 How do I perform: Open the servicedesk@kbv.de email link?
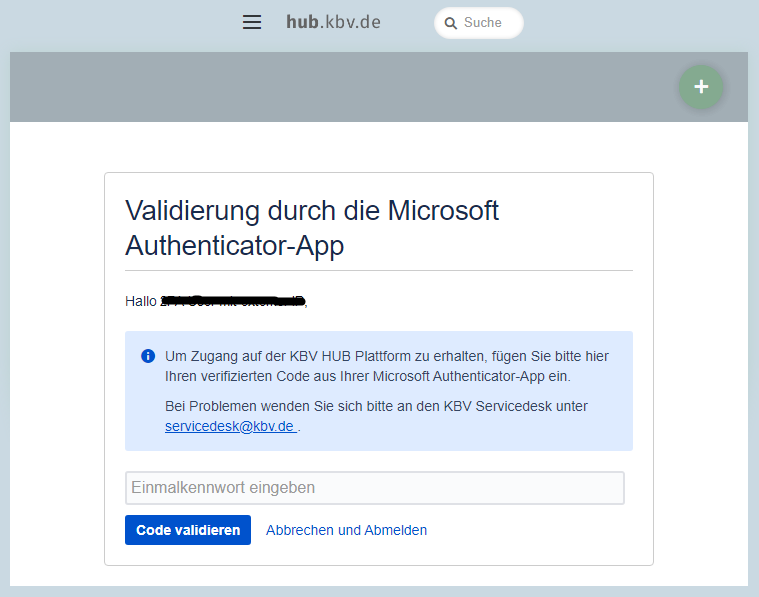(230, 426)
